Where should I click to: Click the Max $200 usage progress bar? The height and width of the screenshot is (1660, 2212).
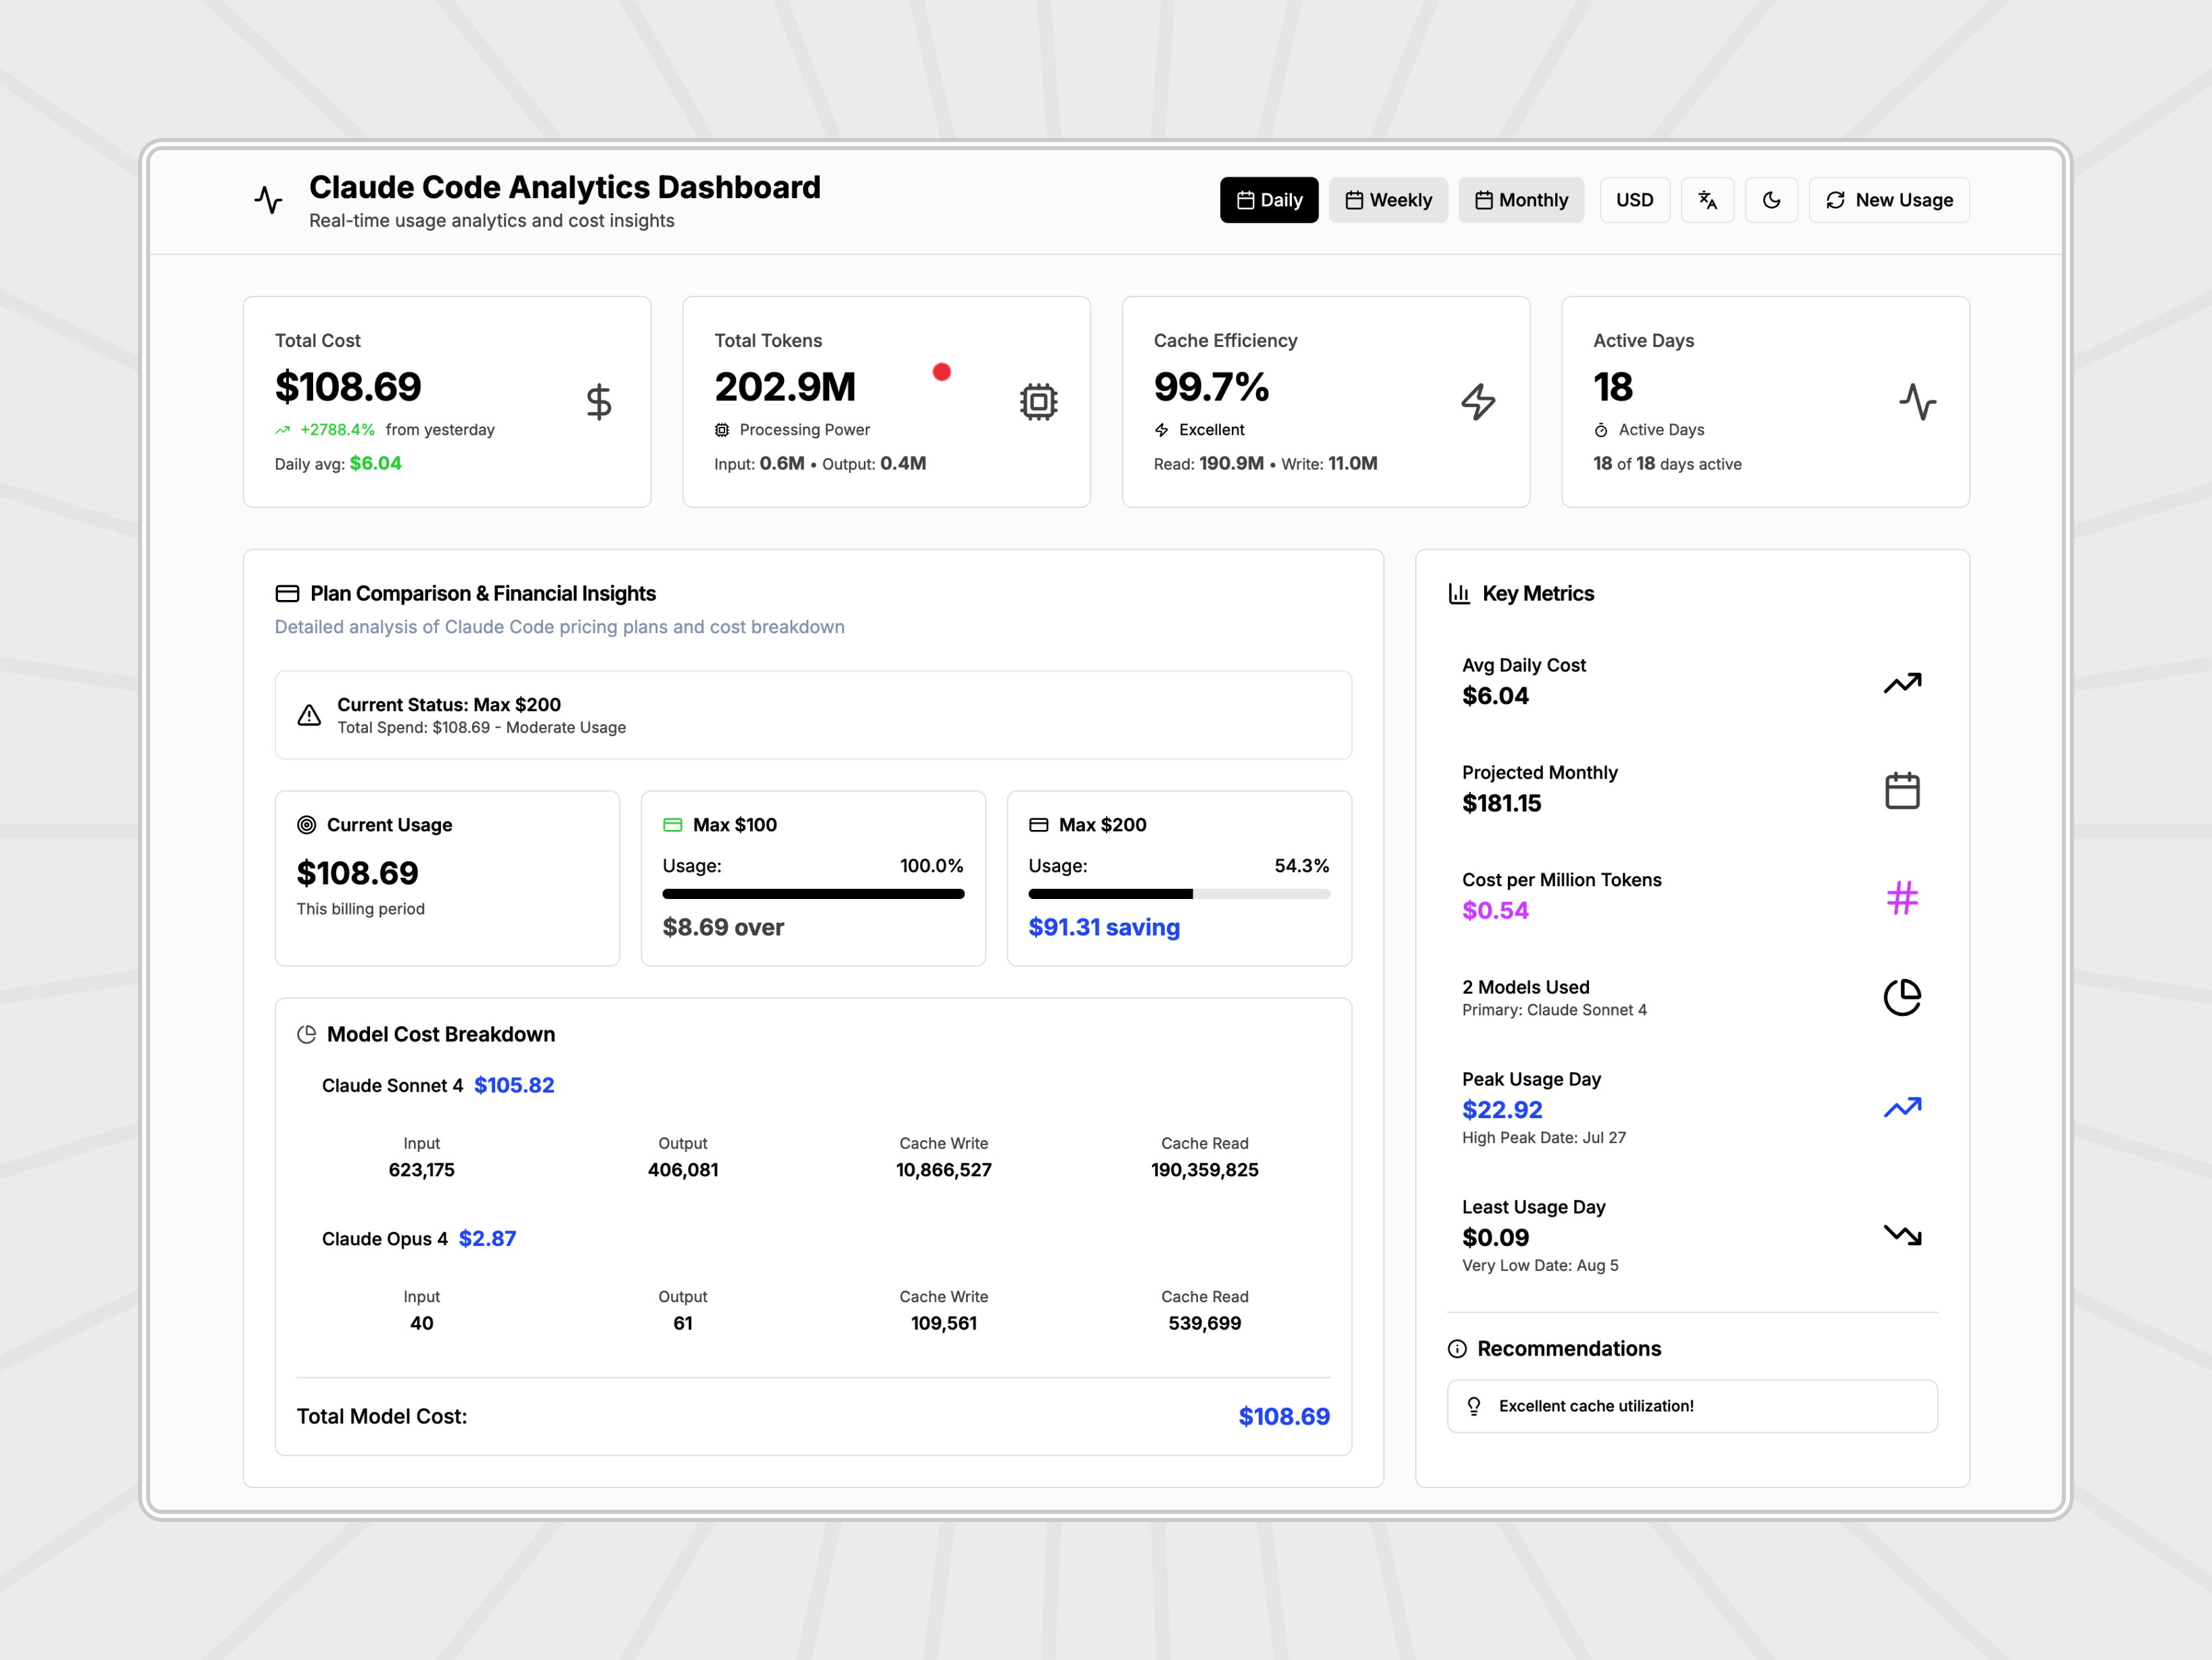(x=1179, y=894)
